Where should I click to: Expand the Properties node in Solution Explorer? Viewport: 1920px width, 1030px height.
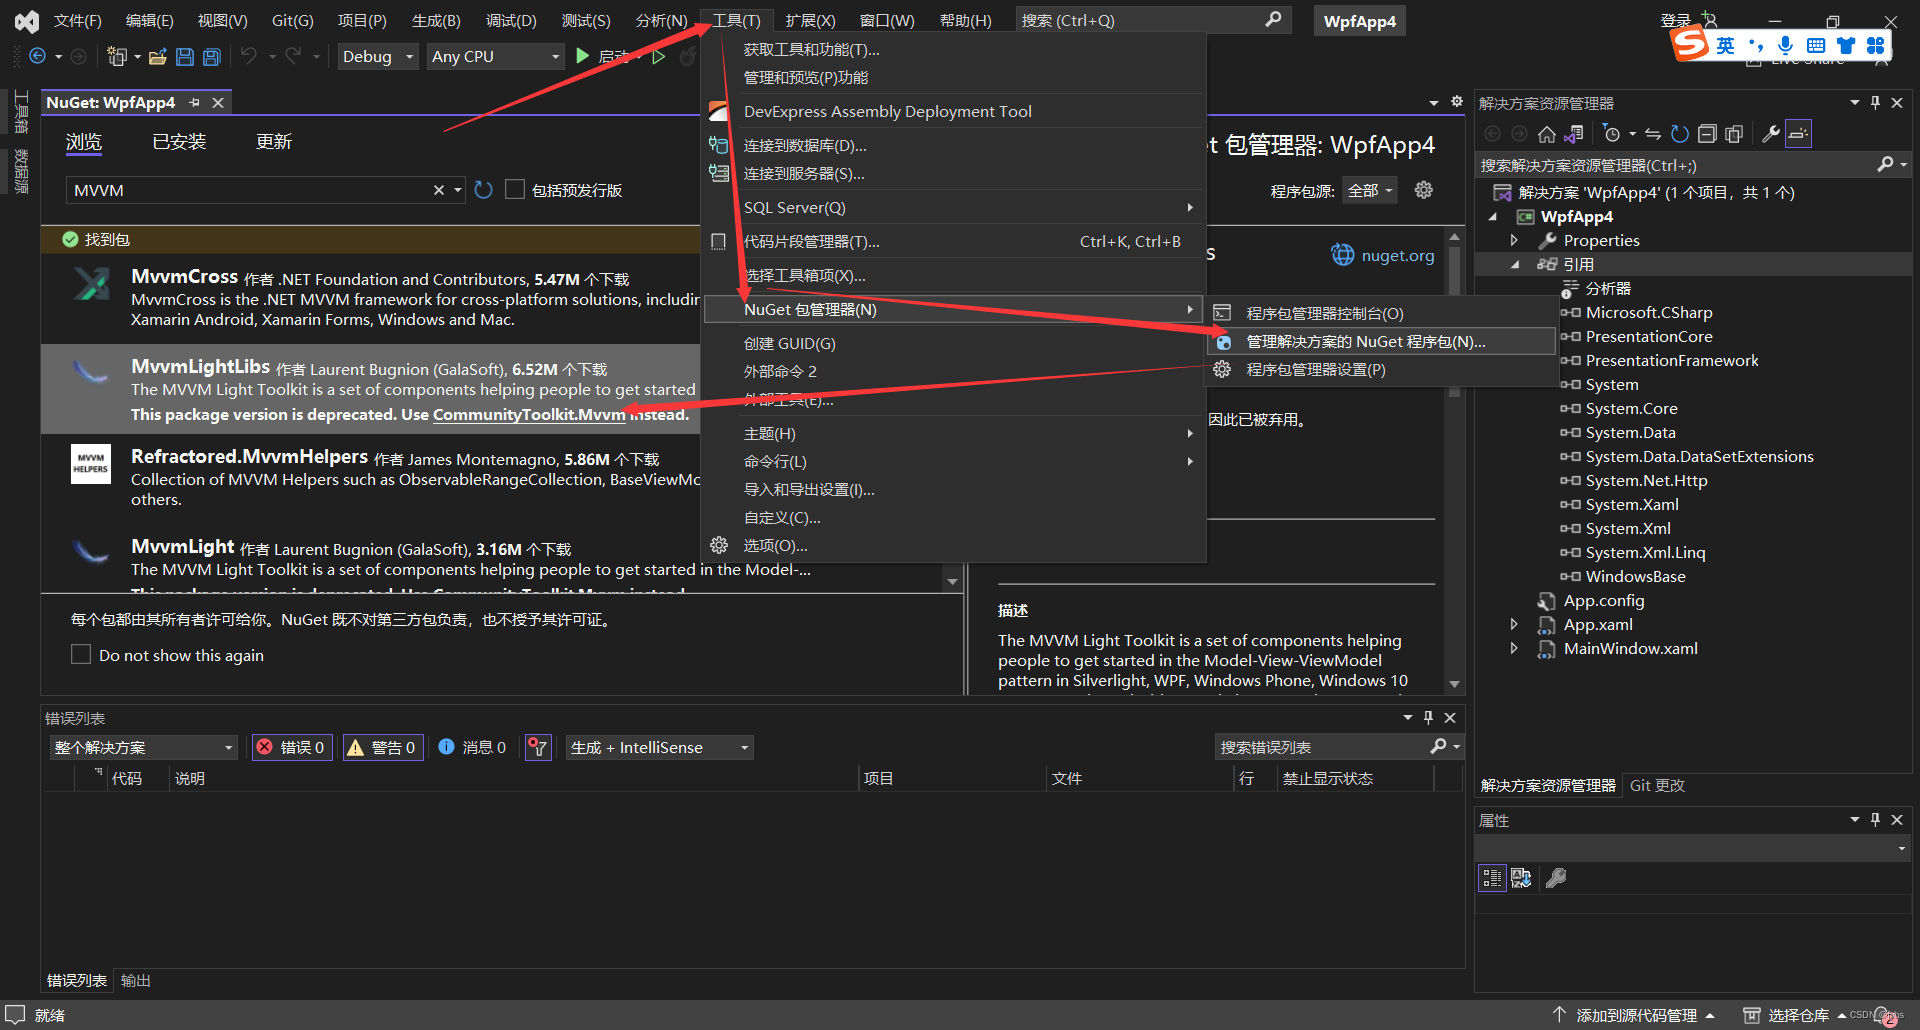point(1514,240)
